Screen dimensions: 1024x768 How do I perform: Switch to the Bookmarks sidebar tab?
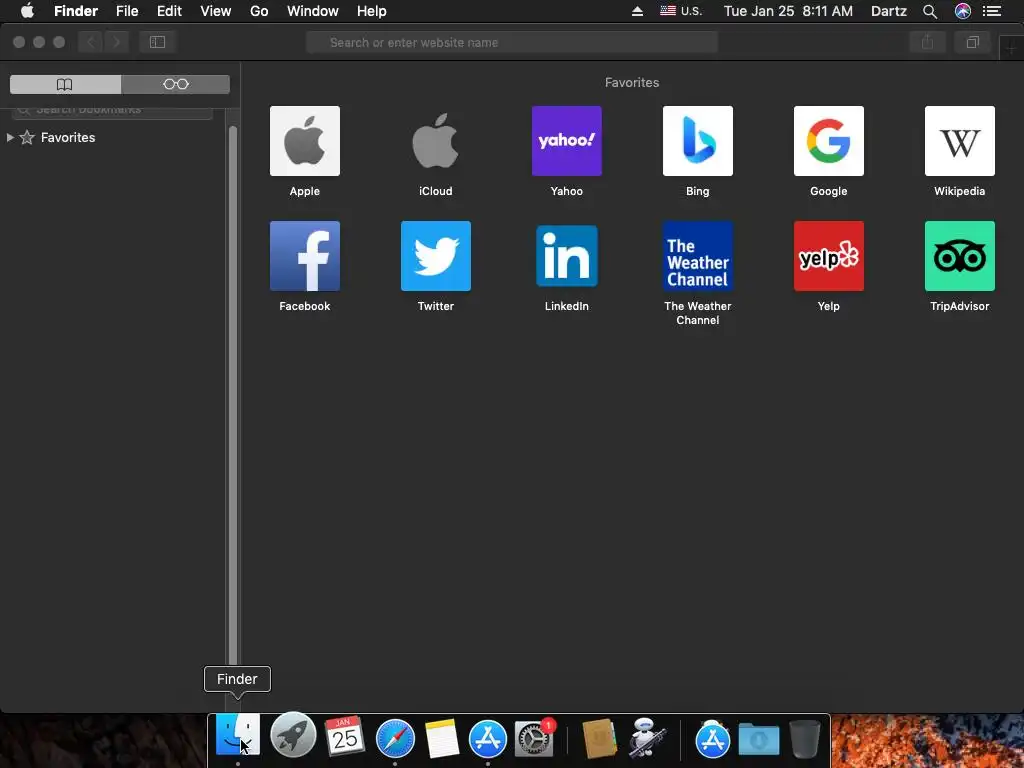coord(65,84)
